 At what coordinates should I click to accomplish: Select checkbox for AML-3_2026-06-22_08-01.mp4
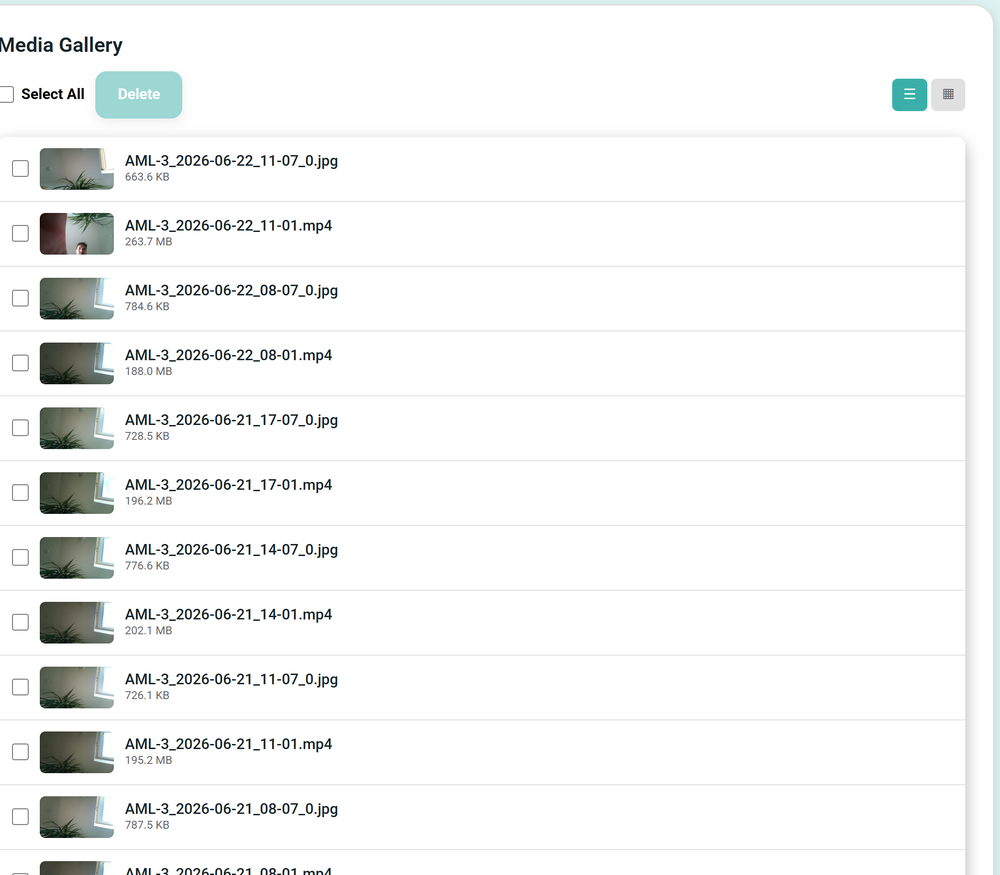point(20,363)
